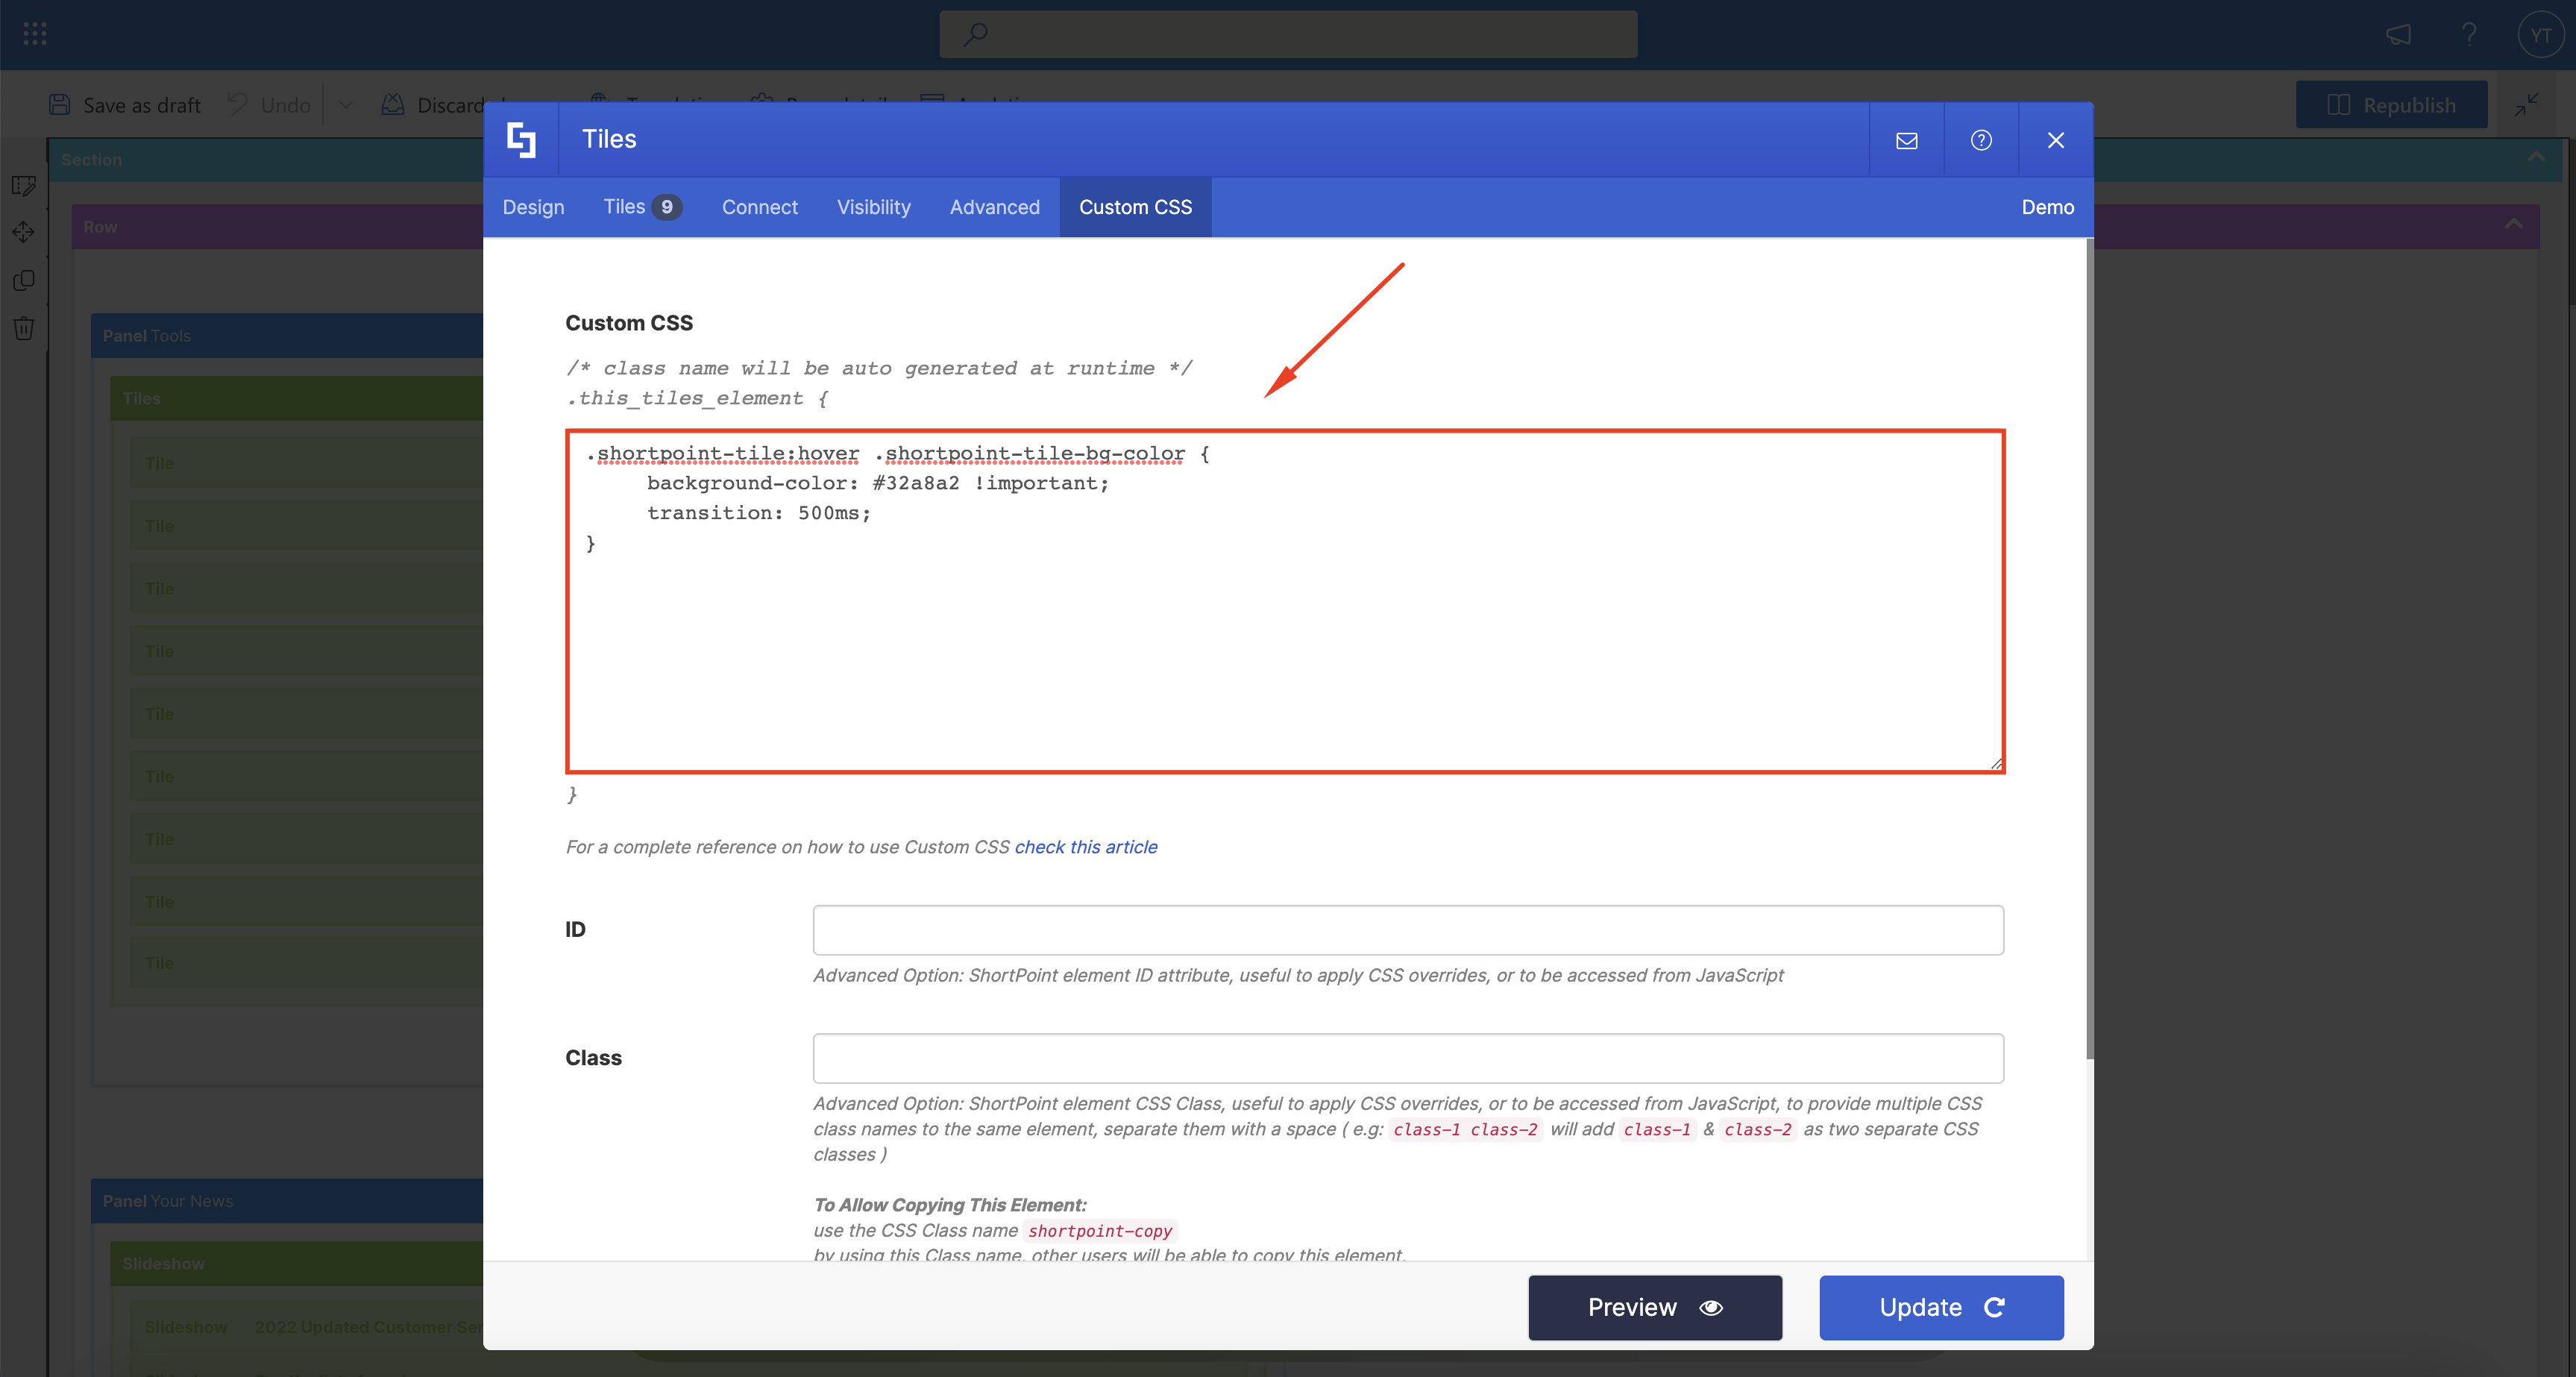Click the check this article link
The width and height of the screenshot is (2576, 1377).
(x=1086, y=846)
